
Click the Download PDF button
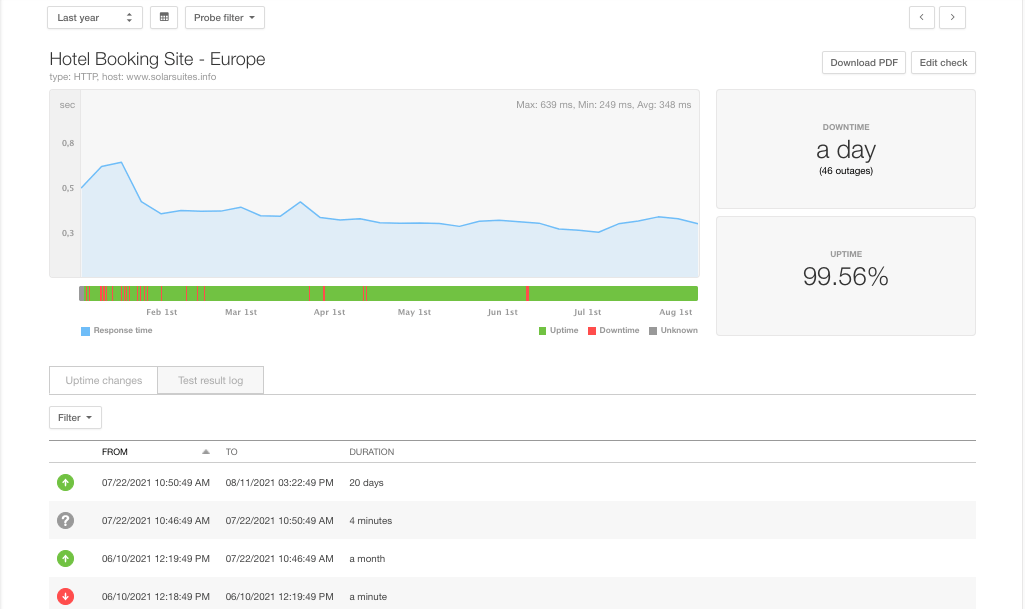point(862,62)
